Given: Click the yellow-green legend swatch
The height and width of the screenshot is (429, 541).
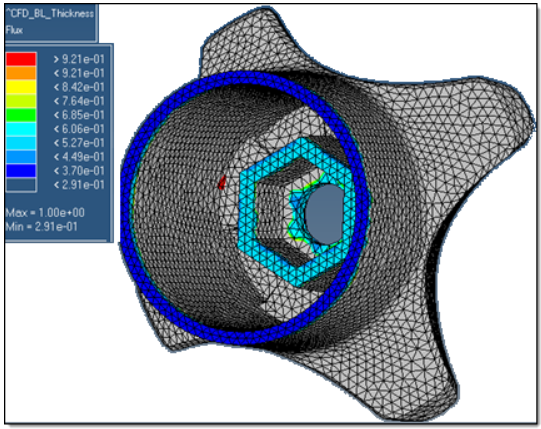Looking at the screenshot, I should (x=21, y=101).
